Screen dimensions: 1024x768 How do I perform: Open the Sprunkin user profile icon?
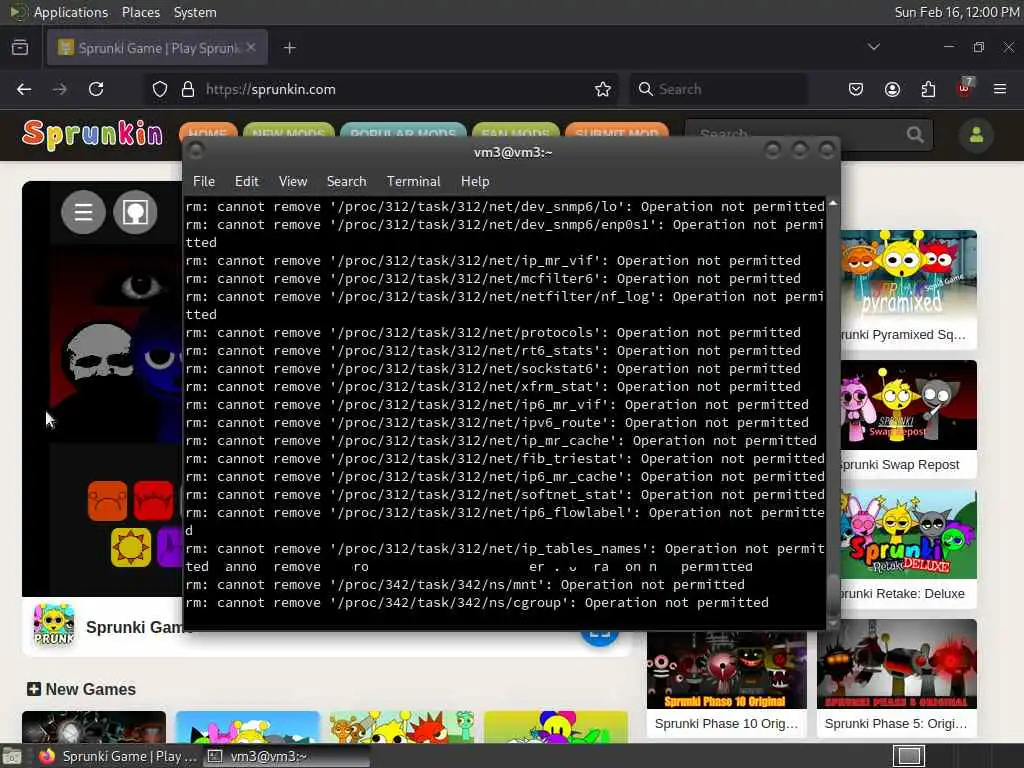coord(976,135)
